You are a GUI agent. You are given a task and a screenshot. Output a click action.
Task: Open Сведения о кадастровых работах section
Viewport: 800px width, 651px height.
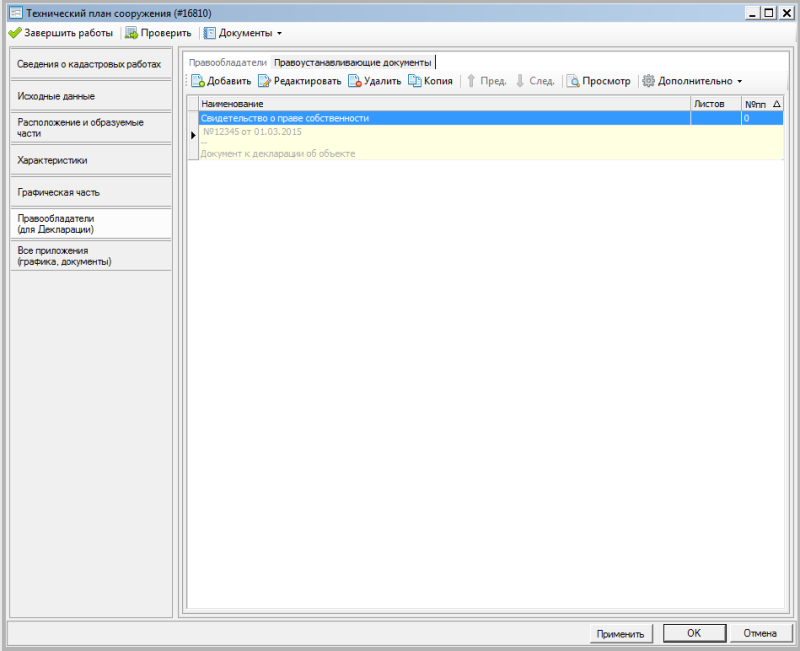[x=89, y=64]
